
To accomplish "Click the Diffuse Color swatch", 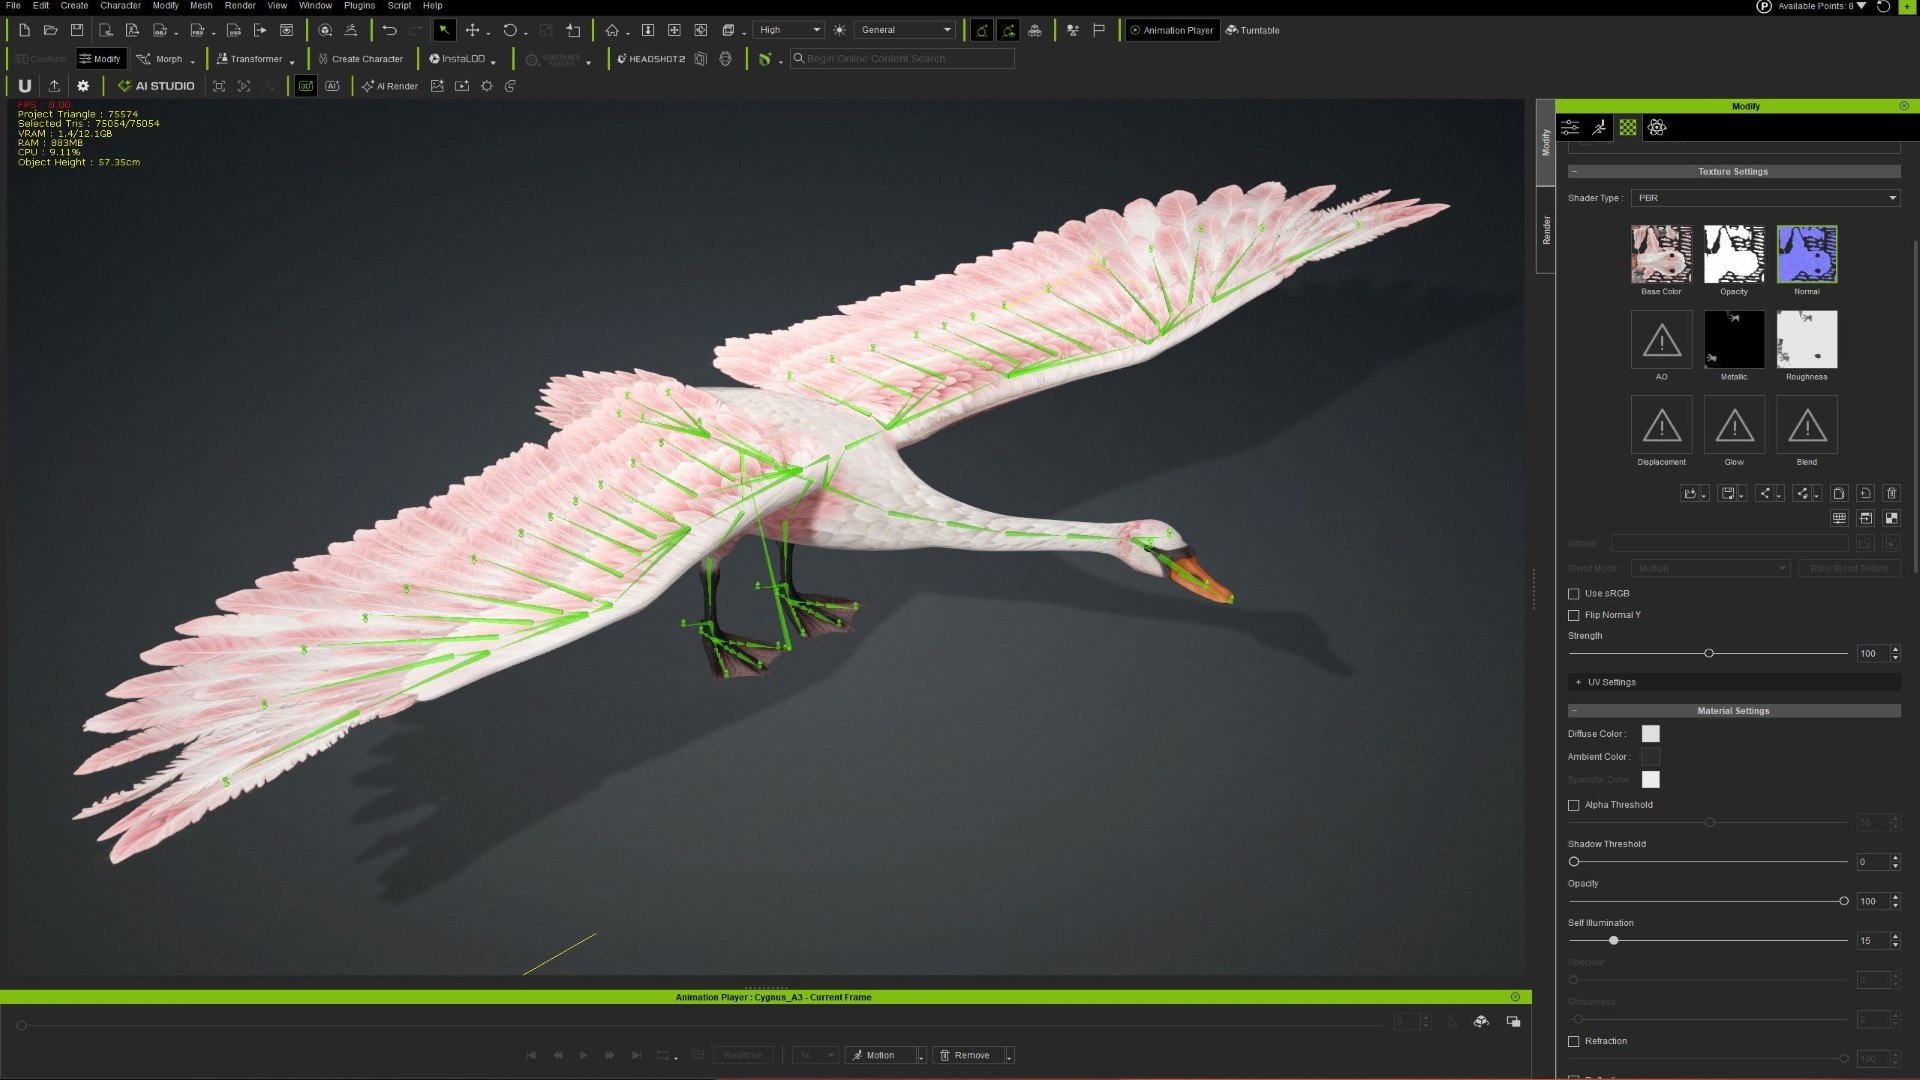I will pos(1651,734).
